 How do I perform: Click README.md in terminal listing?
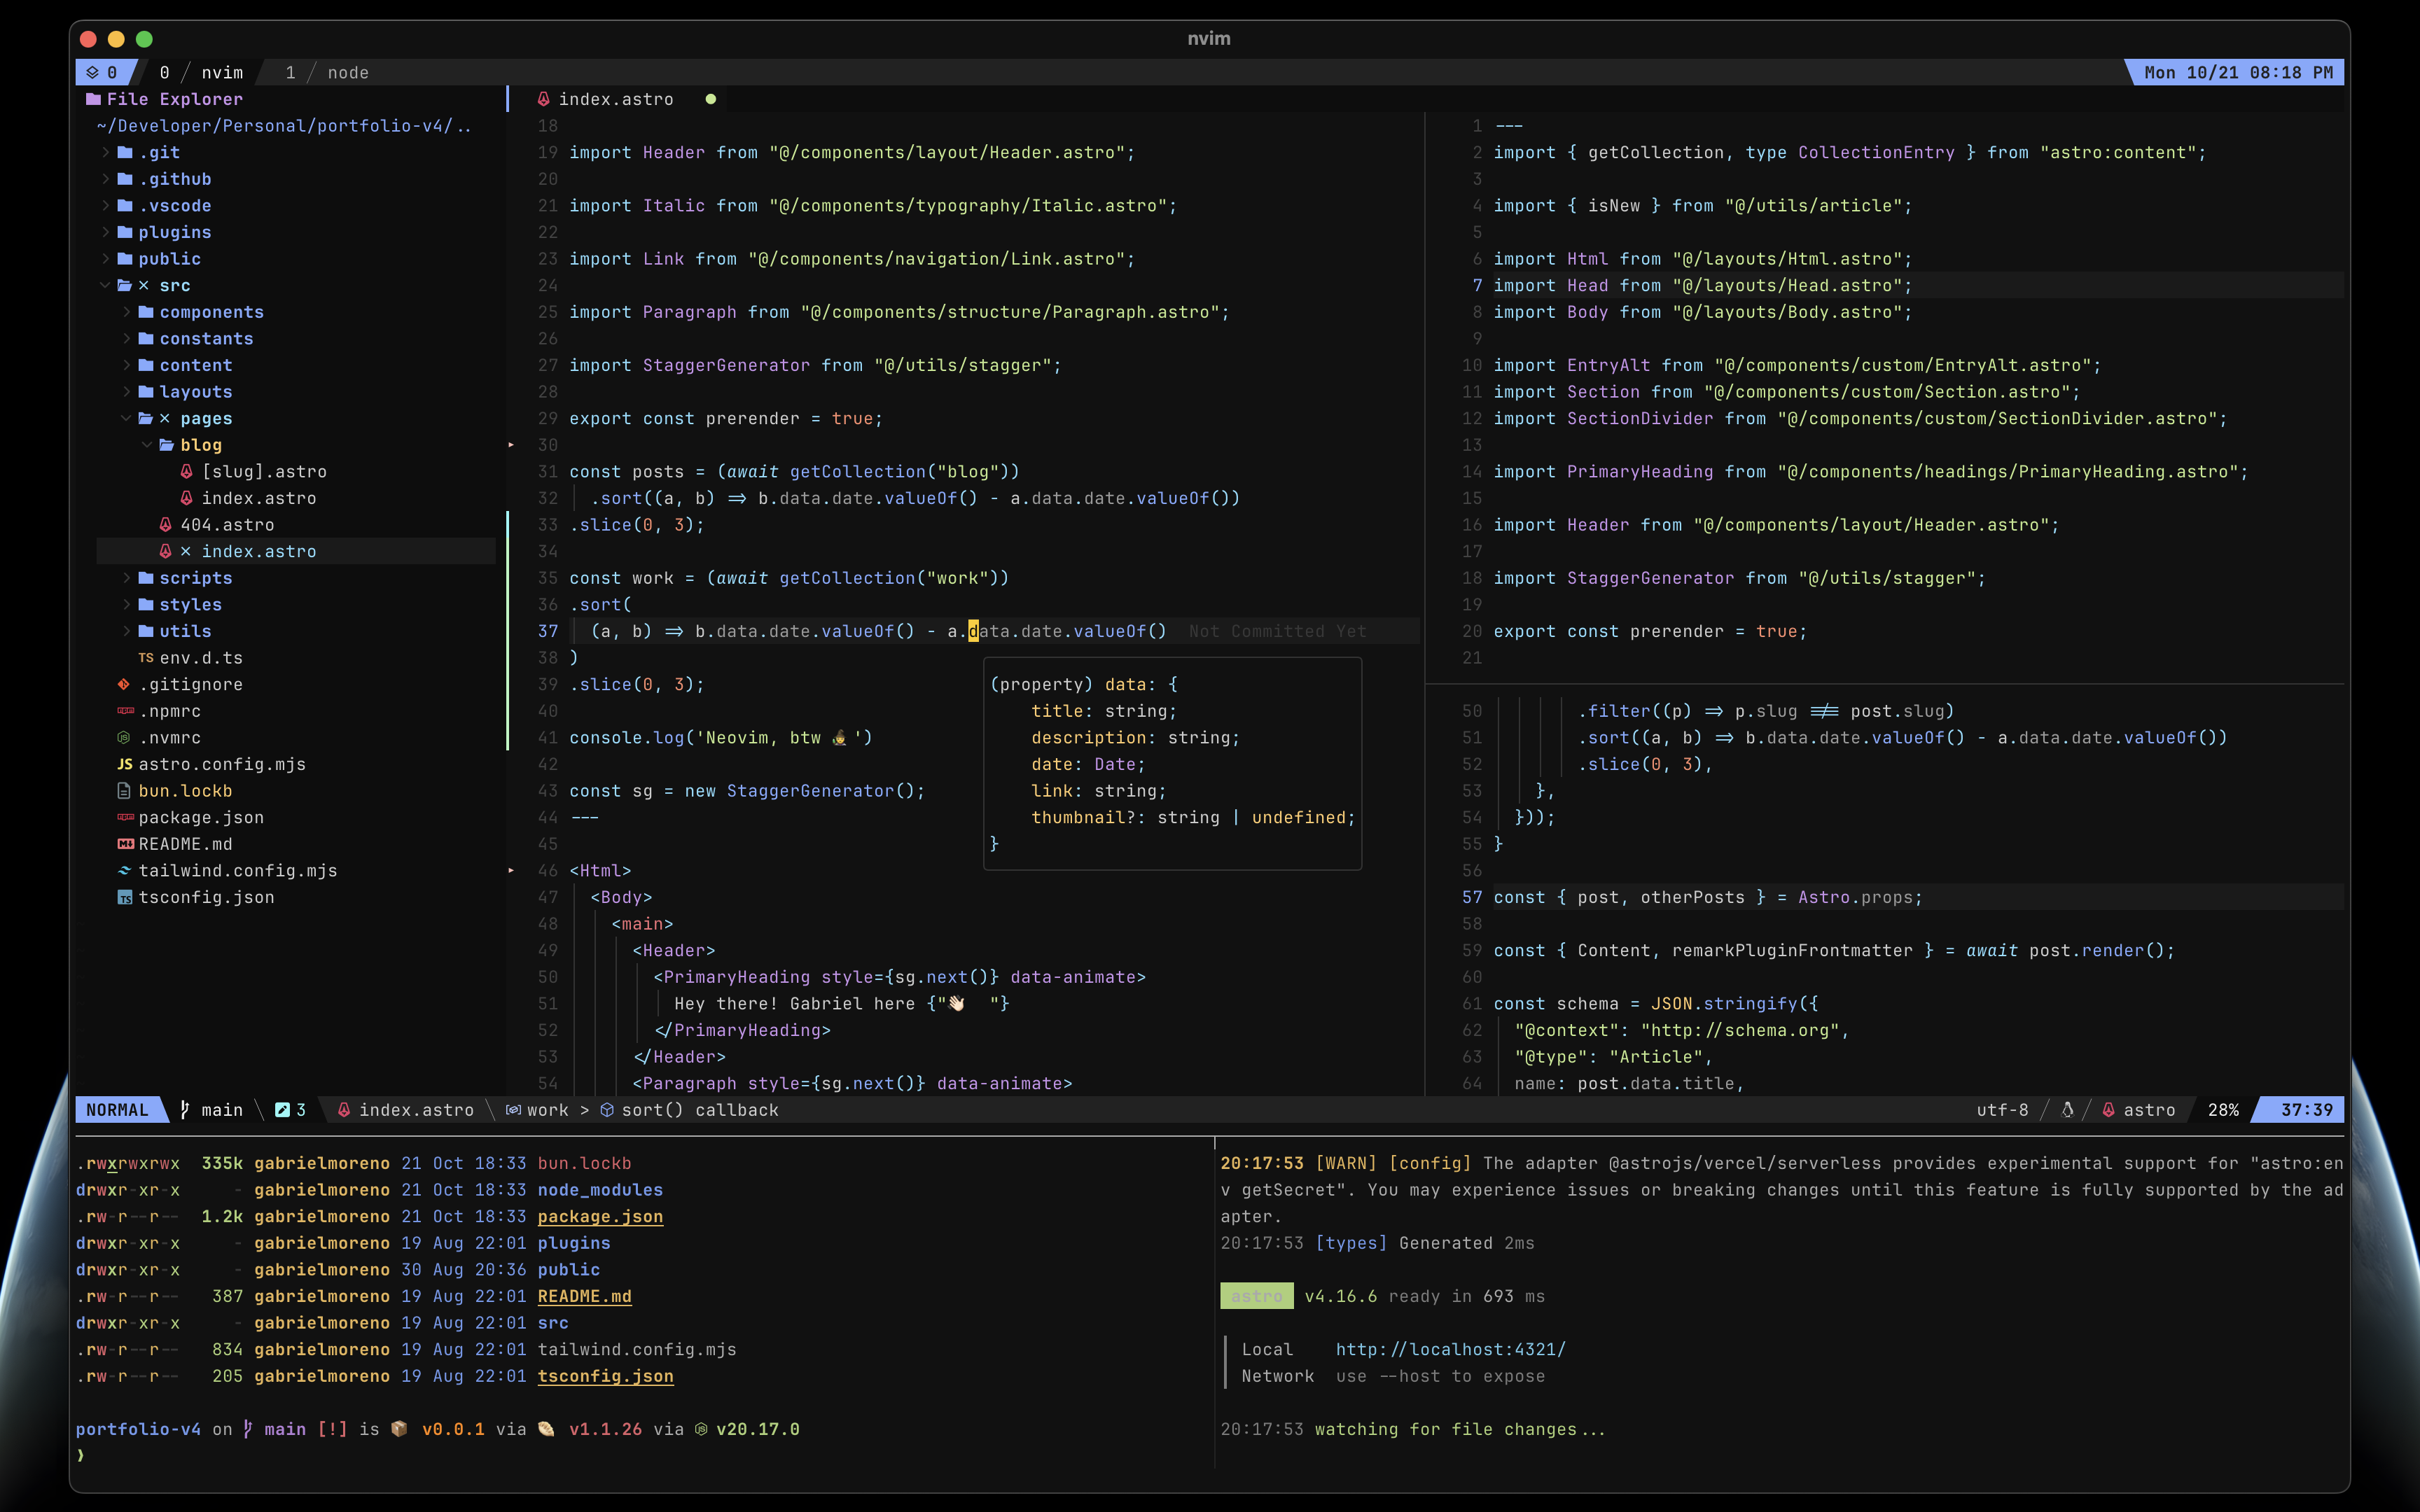[x=584, y=1296]
